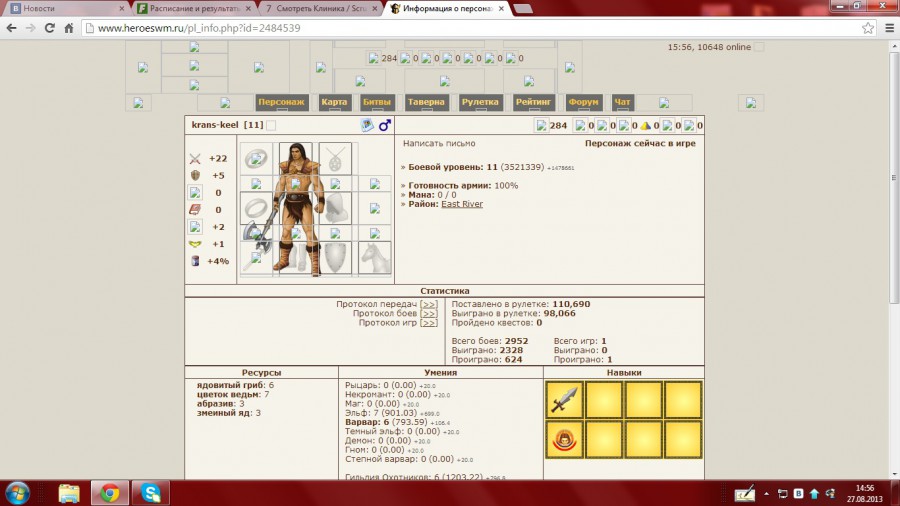Viewport: 900px width, 506px height.
Task: Click the red book knowledge stat icon
Action: [x=195, y=210]
